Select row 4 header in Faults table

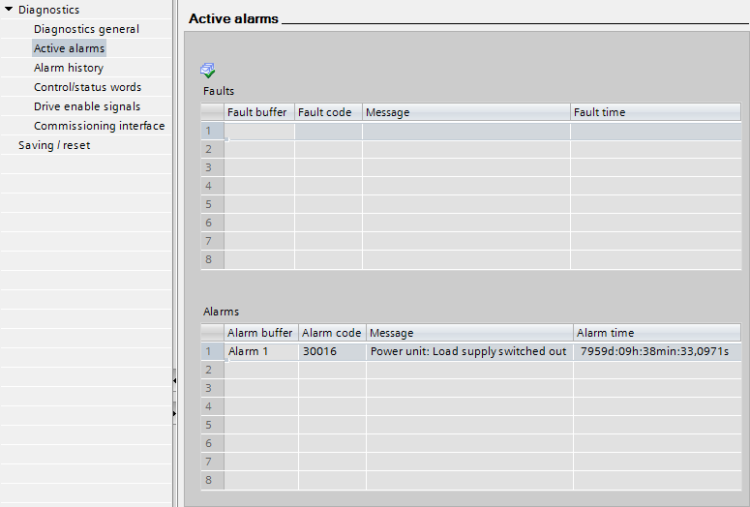point(212,186)
